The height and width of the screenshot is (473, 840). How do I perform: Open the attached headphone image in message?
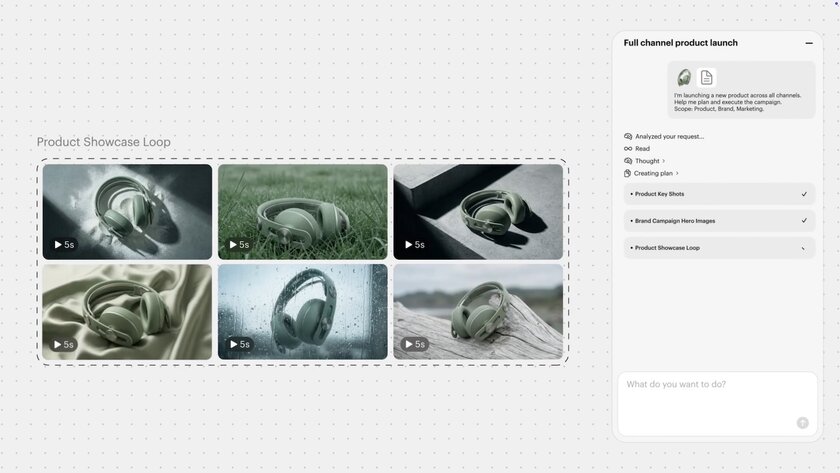click(x=684, y=78)
